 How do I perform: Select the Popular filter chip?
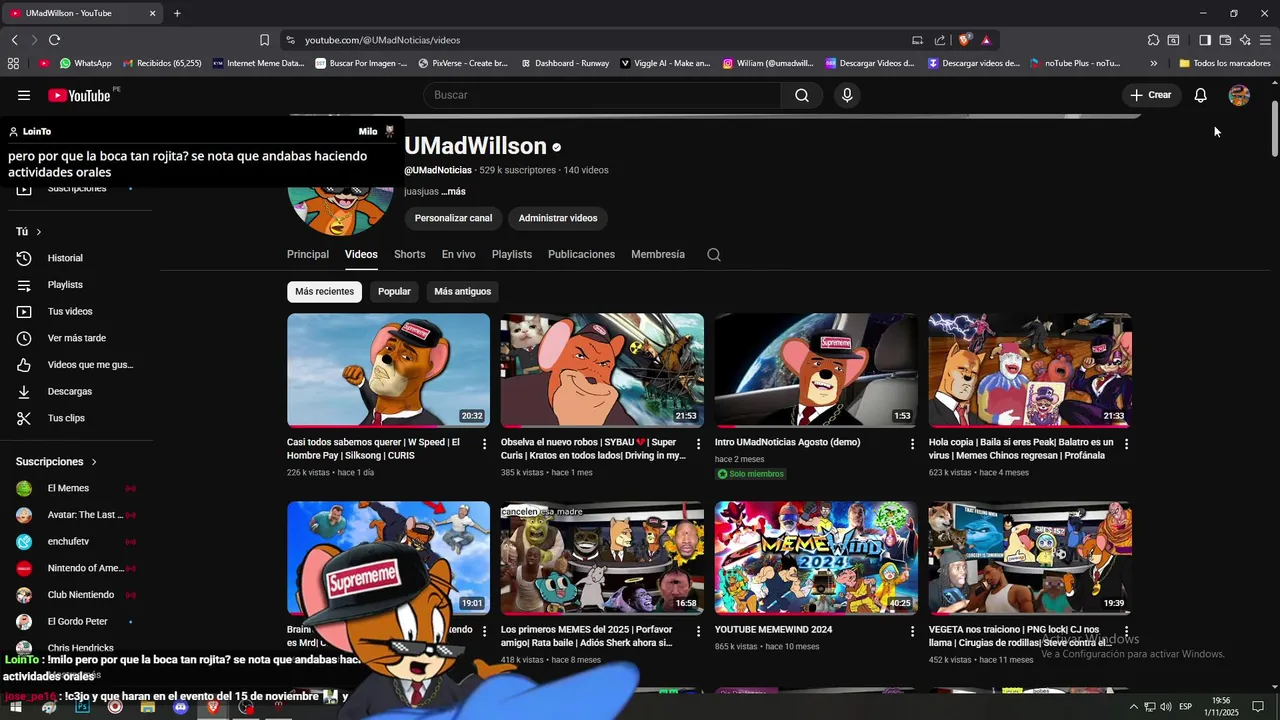click(x=394, y=291)
